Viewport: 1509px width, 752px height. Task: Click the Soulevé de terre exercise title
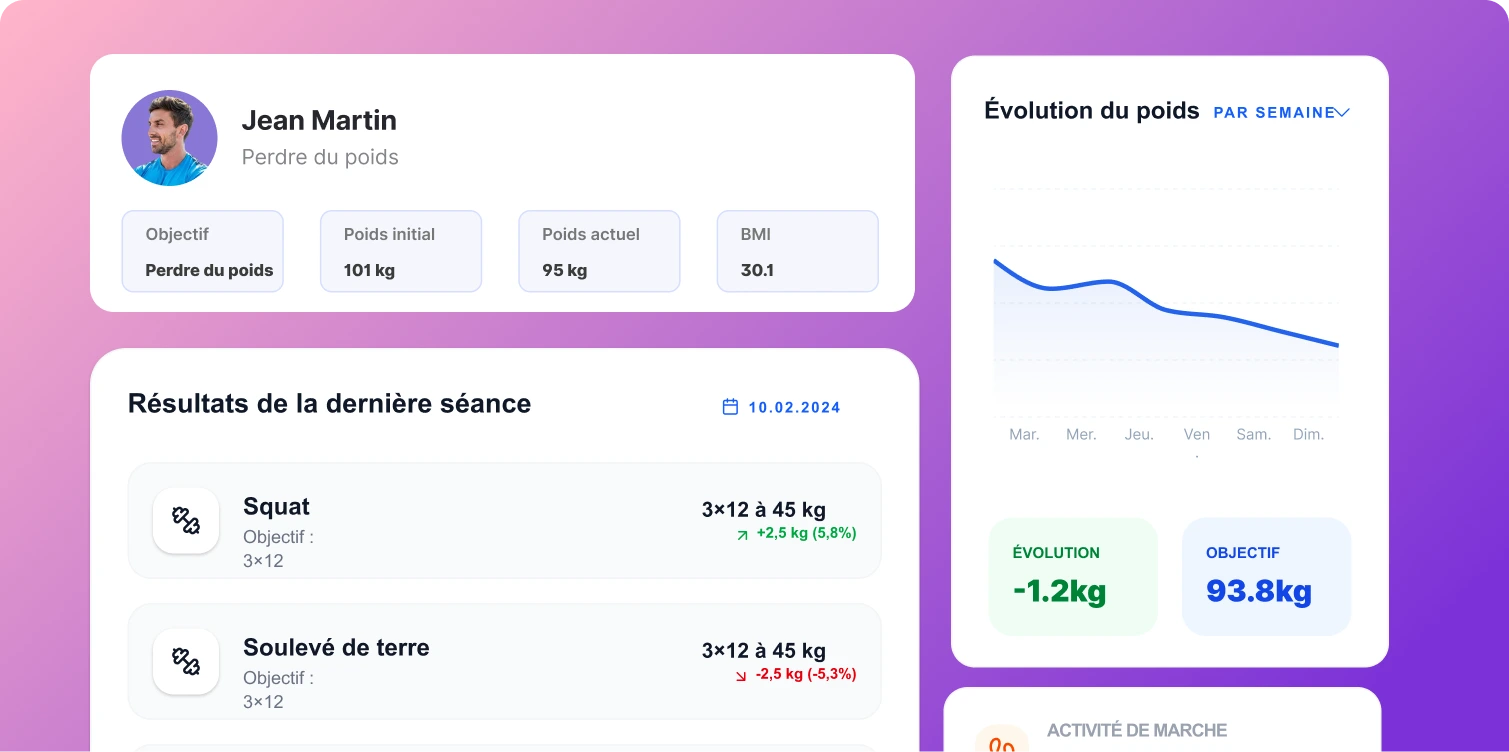[336, 647]
